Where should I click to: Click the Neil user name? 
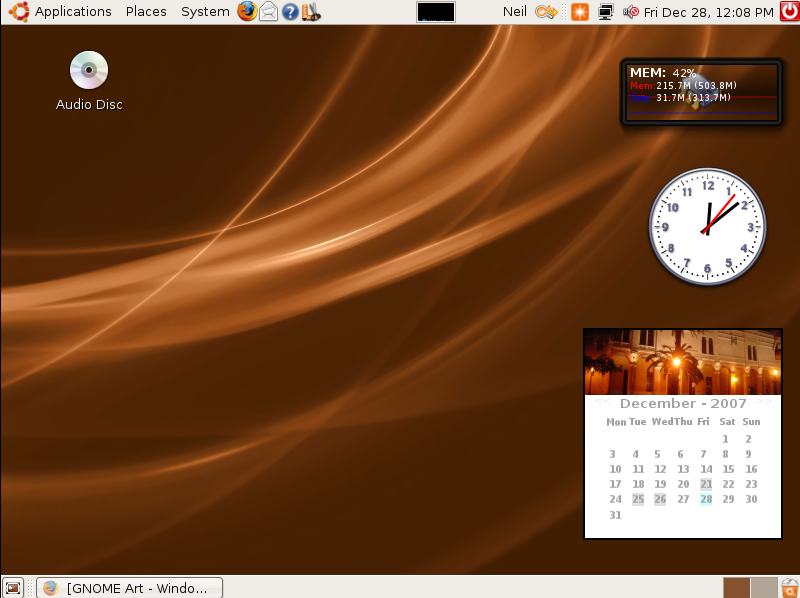pyautogui.click(x=515, y=12)
